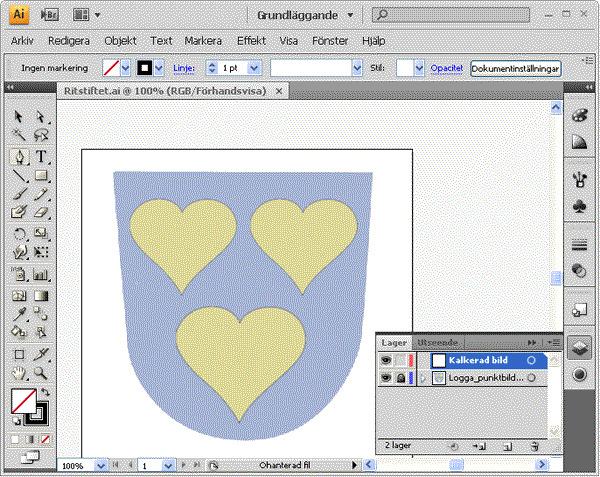Viewport: 600px width, 477px height.
Task: Select the Selection (arrow) tool
Action: click(19, 117)
